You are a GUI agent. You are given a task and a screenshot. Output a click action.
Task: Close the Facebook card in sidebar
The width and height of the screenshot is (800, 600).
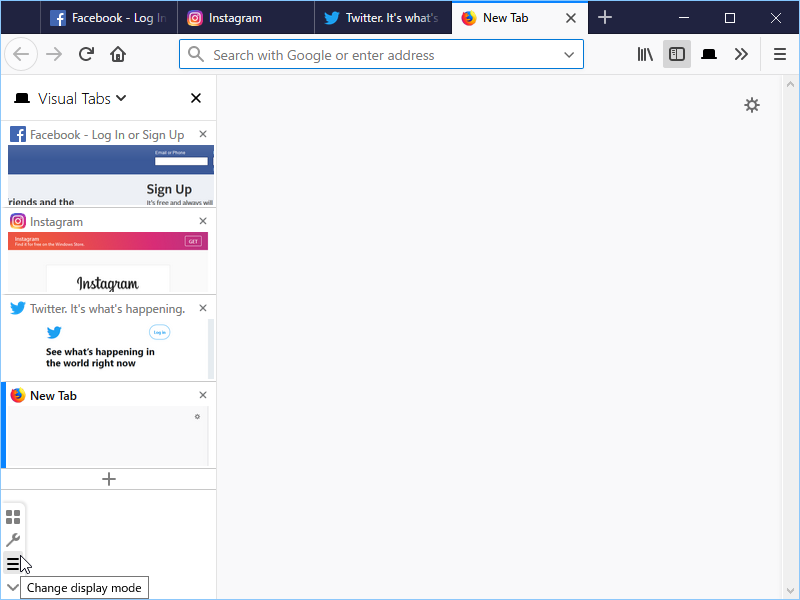[203, 134]
